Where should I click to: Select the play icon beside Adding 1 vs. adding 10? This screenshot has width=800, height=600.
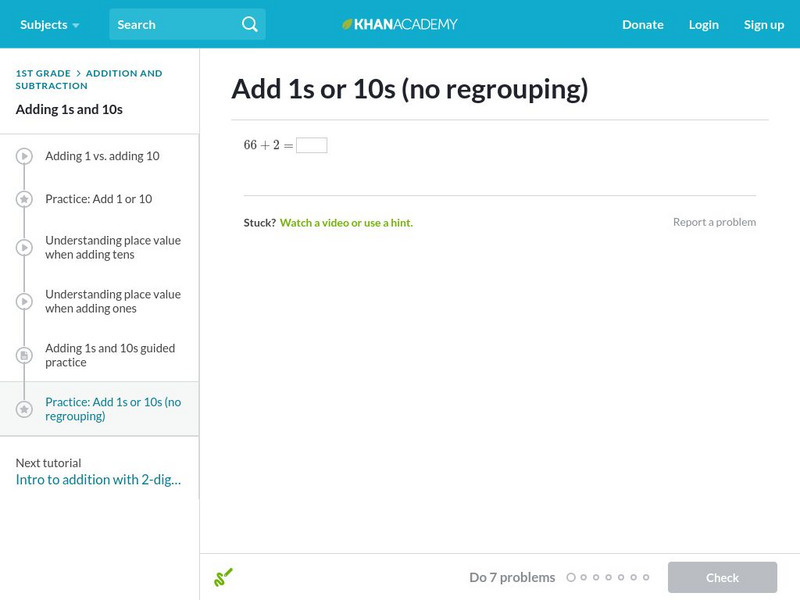click(x=22, y=156)
